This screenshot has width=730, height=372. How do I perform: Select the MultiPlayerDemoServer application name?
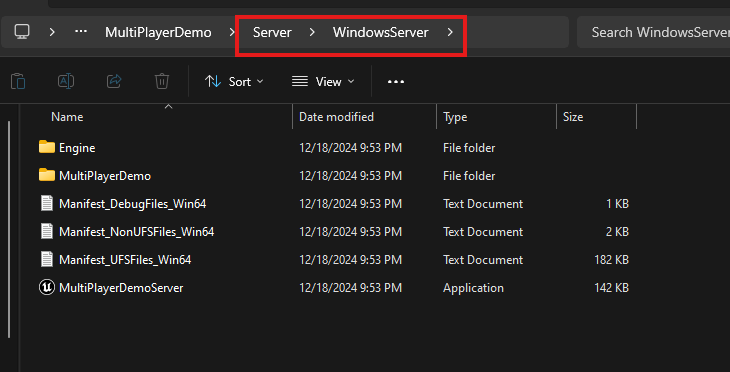[121, 288]
